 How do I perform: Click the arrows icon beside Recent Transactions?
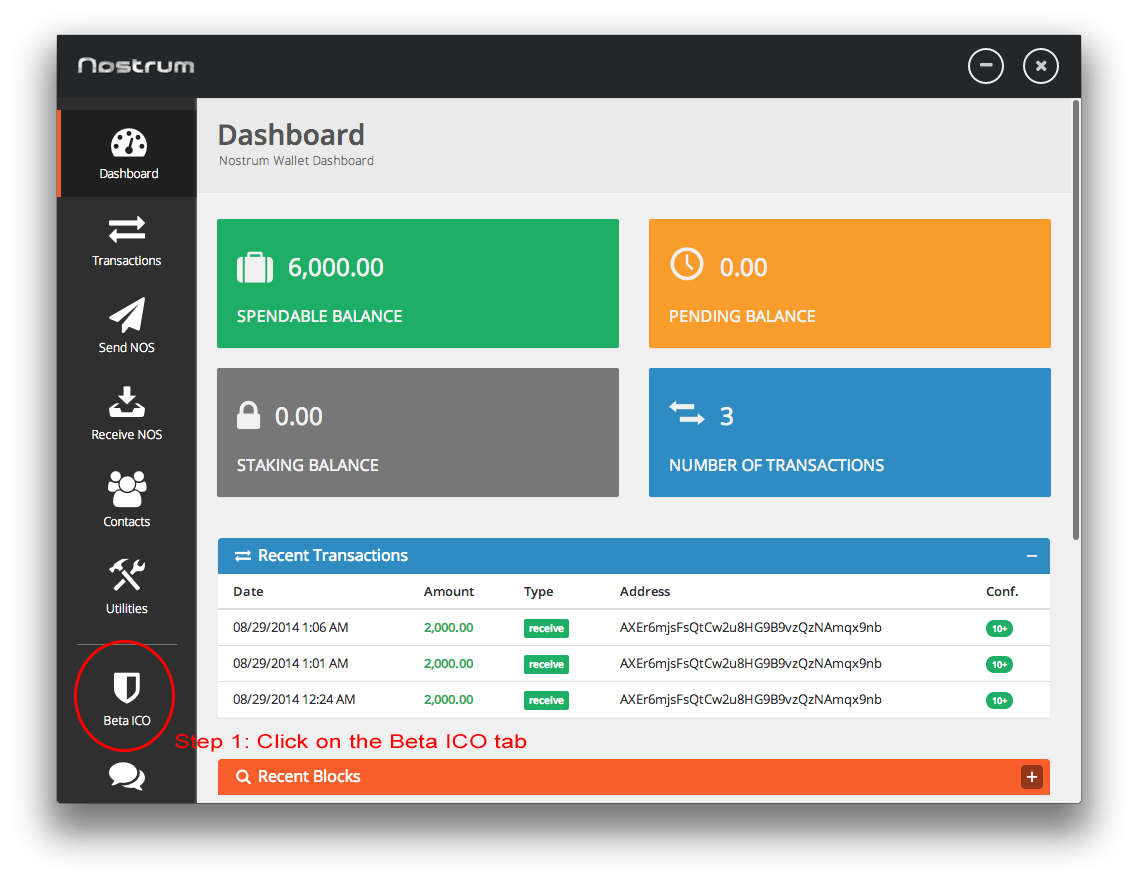(242, 555)
